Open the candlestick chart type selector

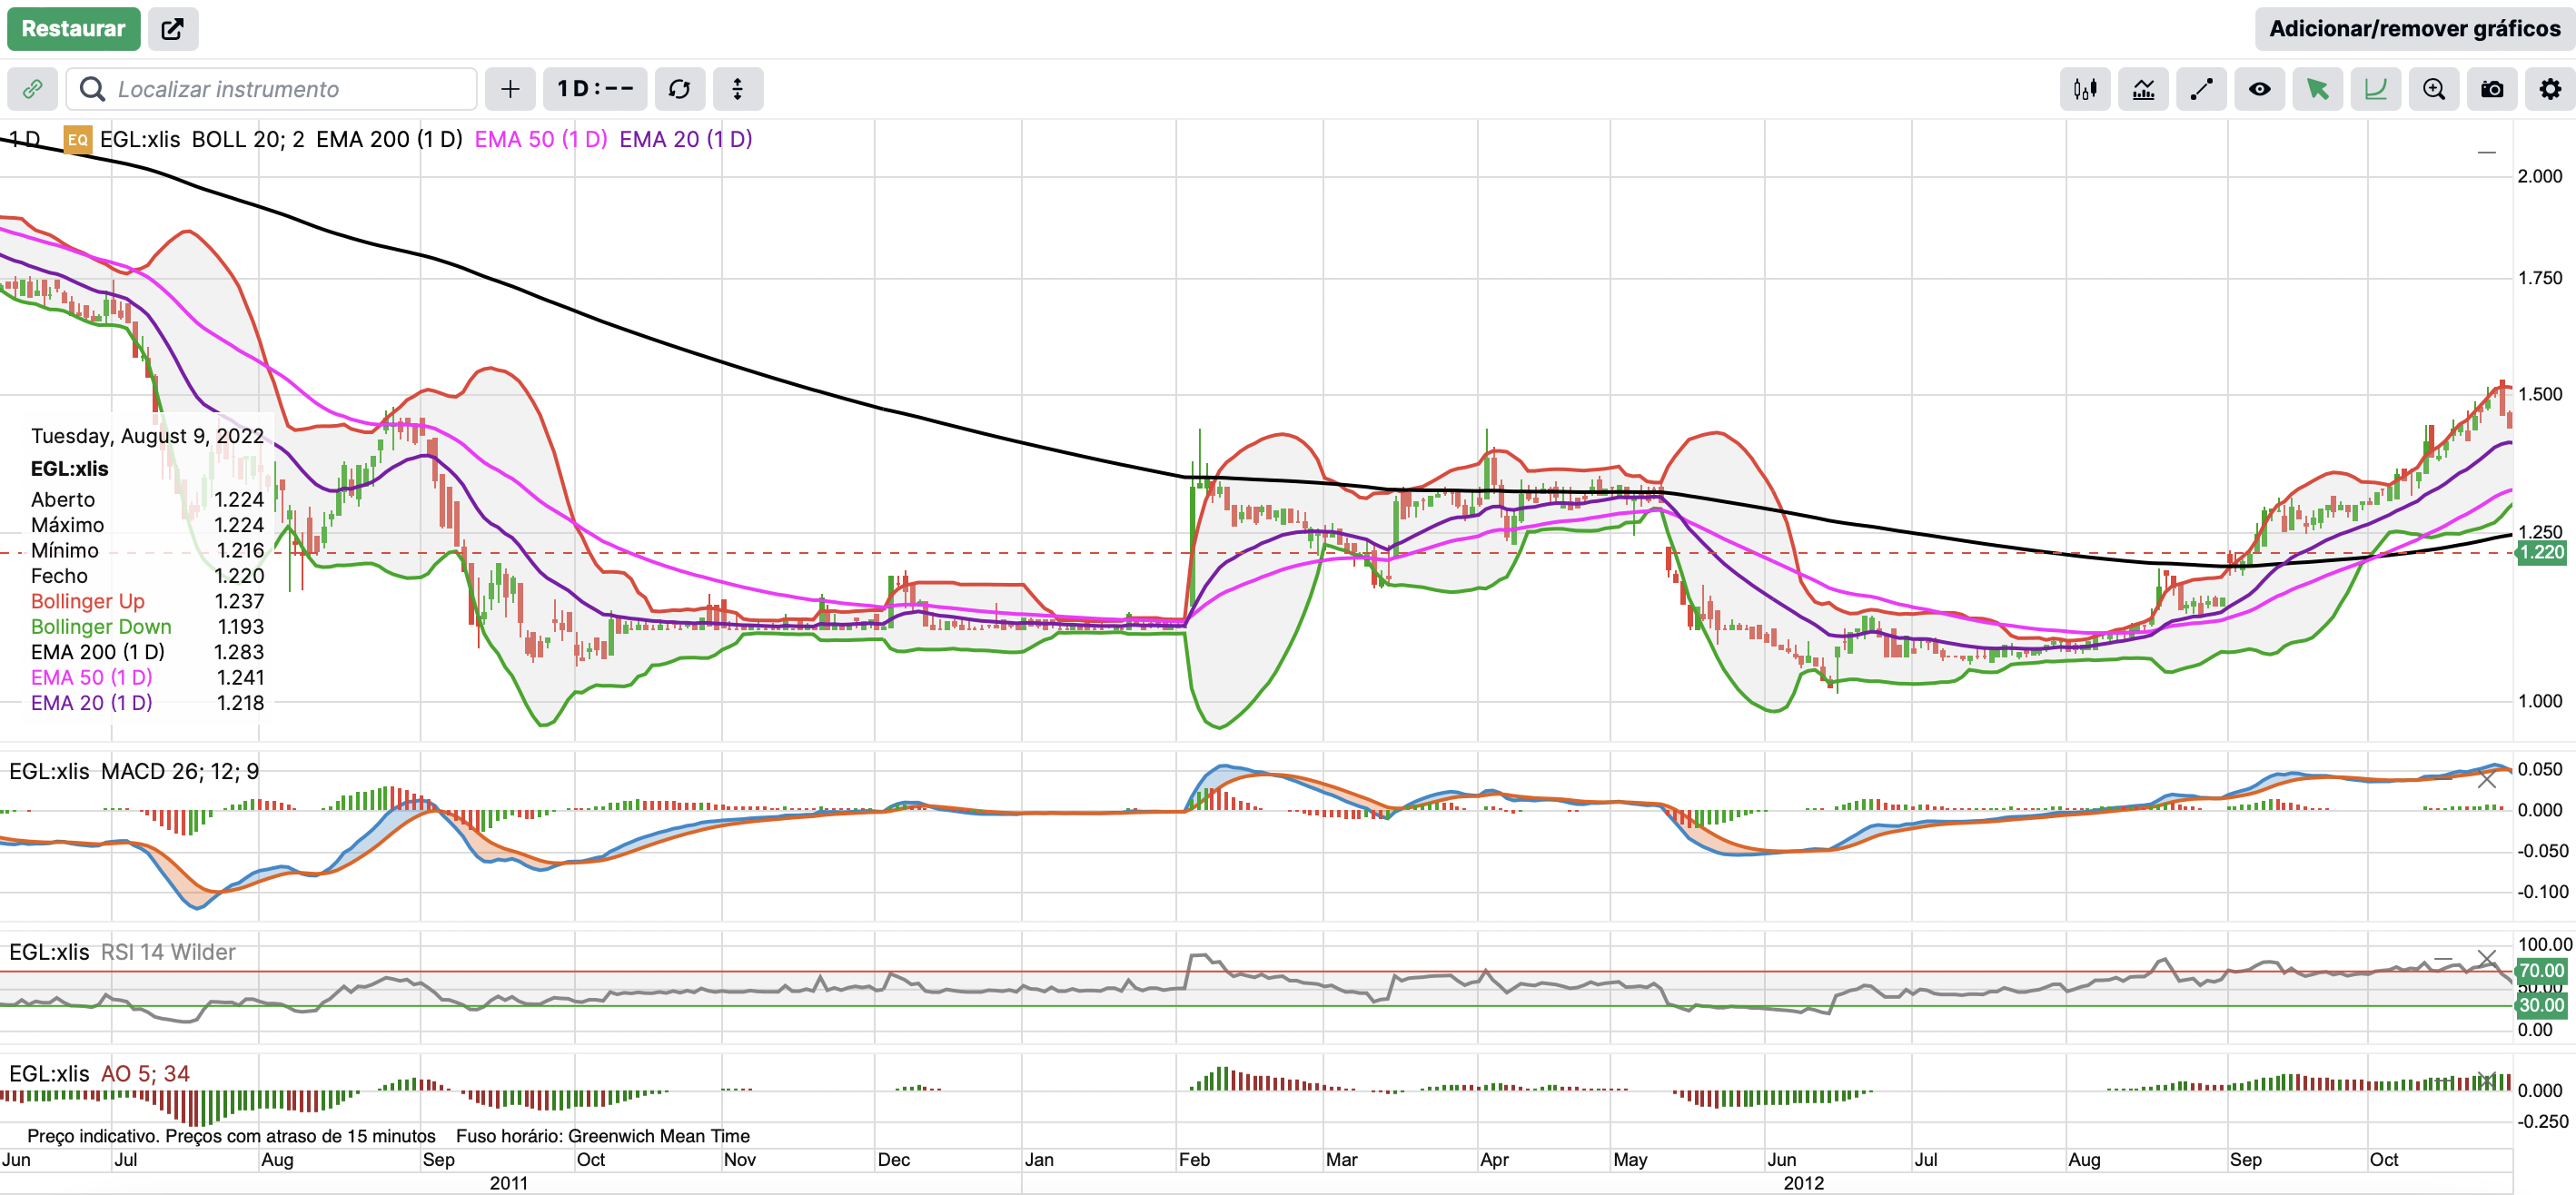coord(2085,89)
